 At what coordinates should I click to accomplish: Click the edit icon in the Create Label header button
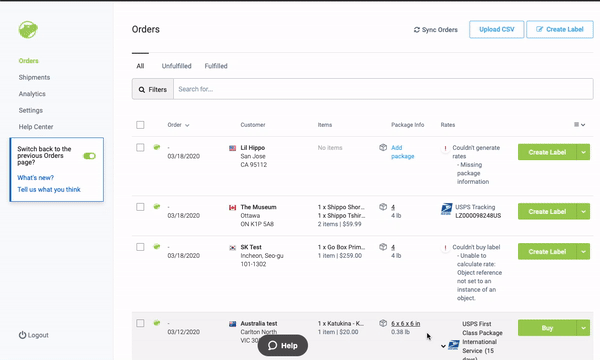(540, 29)
